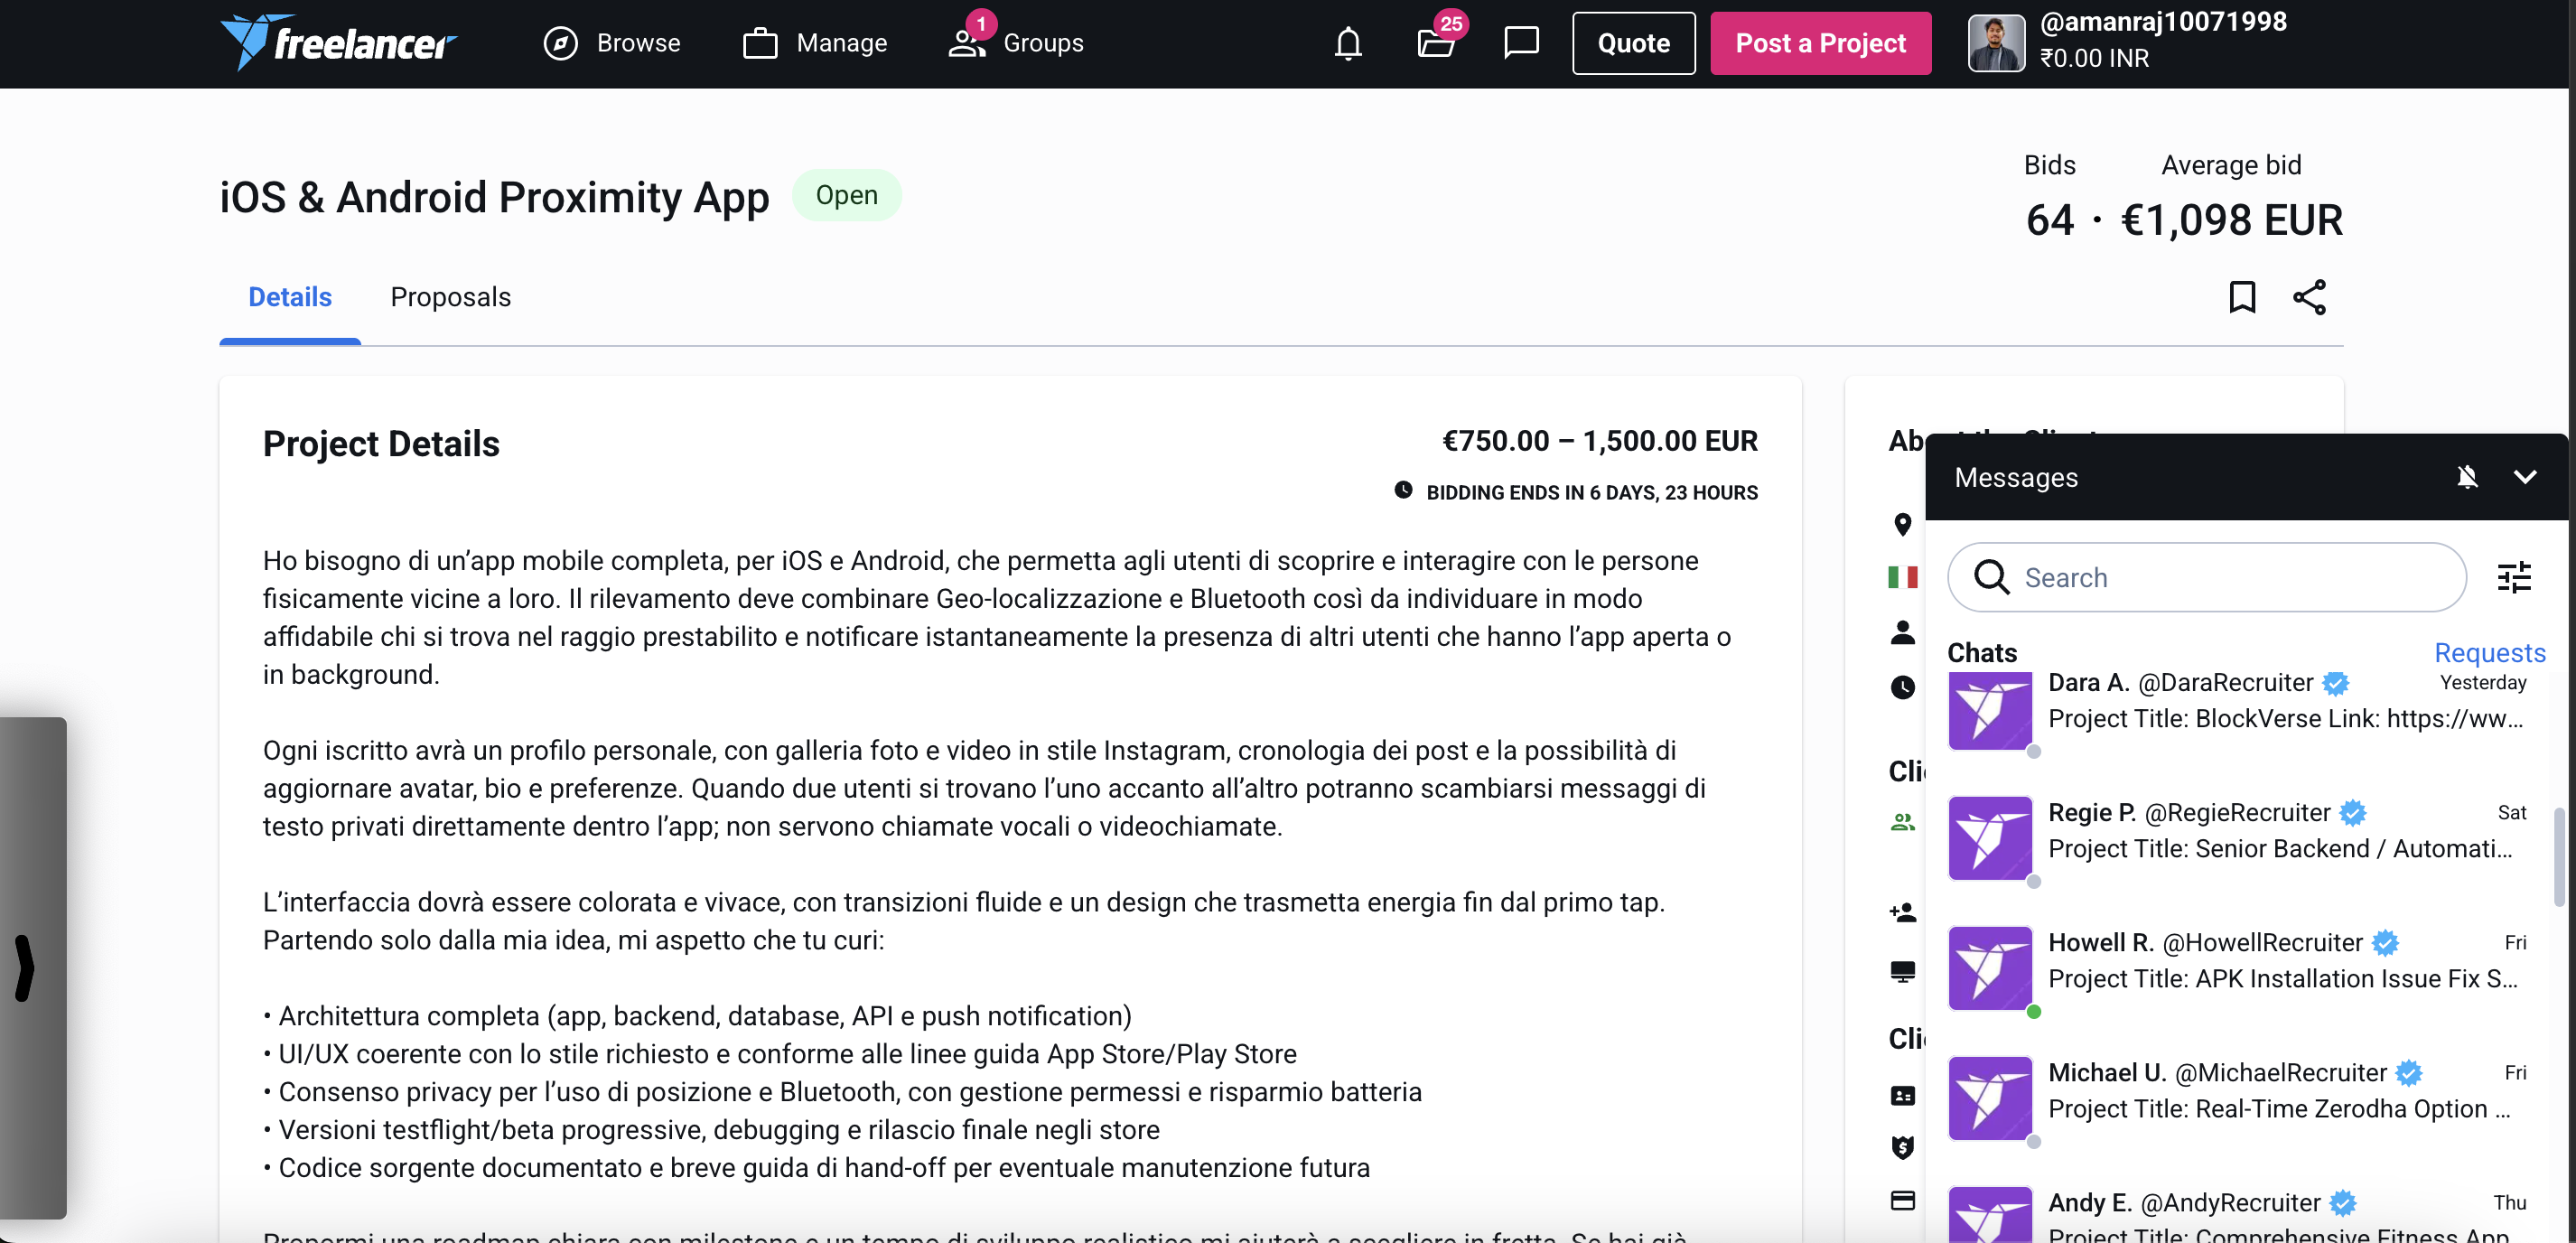2576x1243 pixels.
Task: Select the Details tab
Action: pos(289,296)
